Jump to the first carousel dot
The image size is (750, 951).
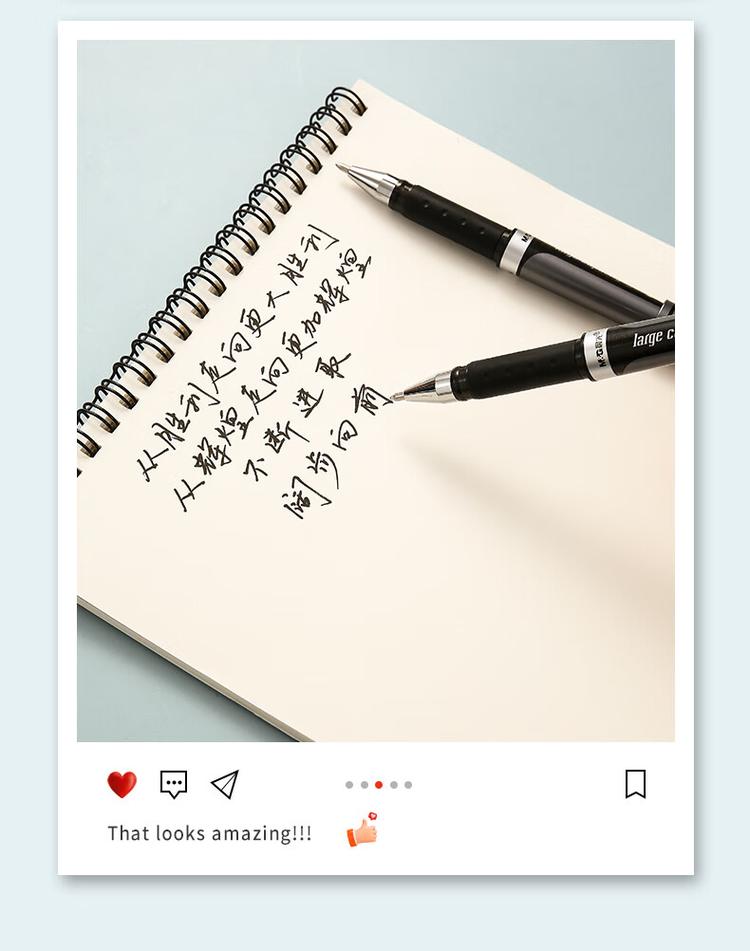pyautogui.click(x=349, y=785)
